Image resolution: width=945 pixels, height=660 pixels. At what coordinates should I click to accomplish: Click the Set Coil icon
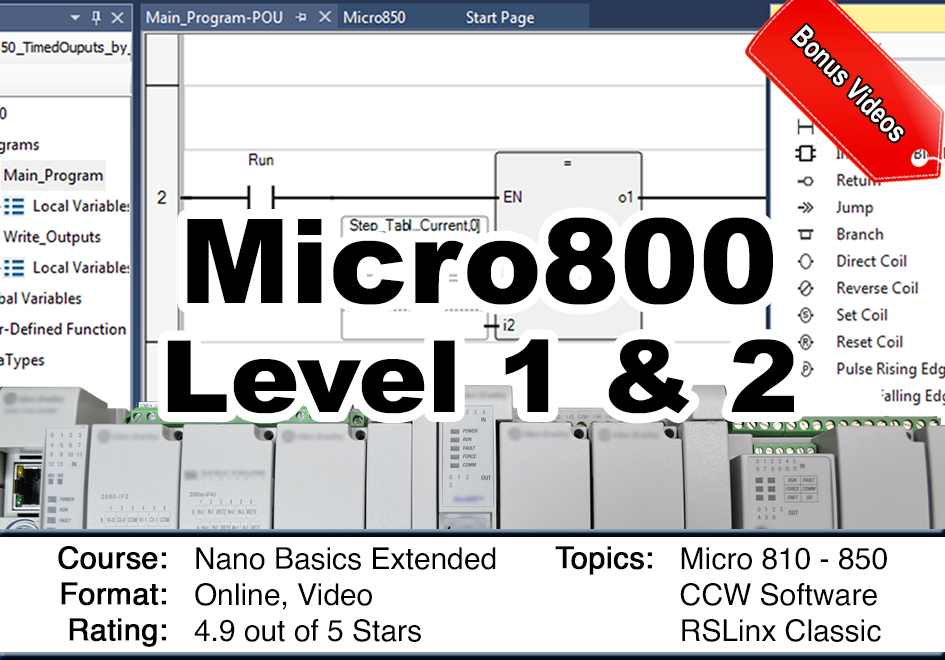pos(805,315)
